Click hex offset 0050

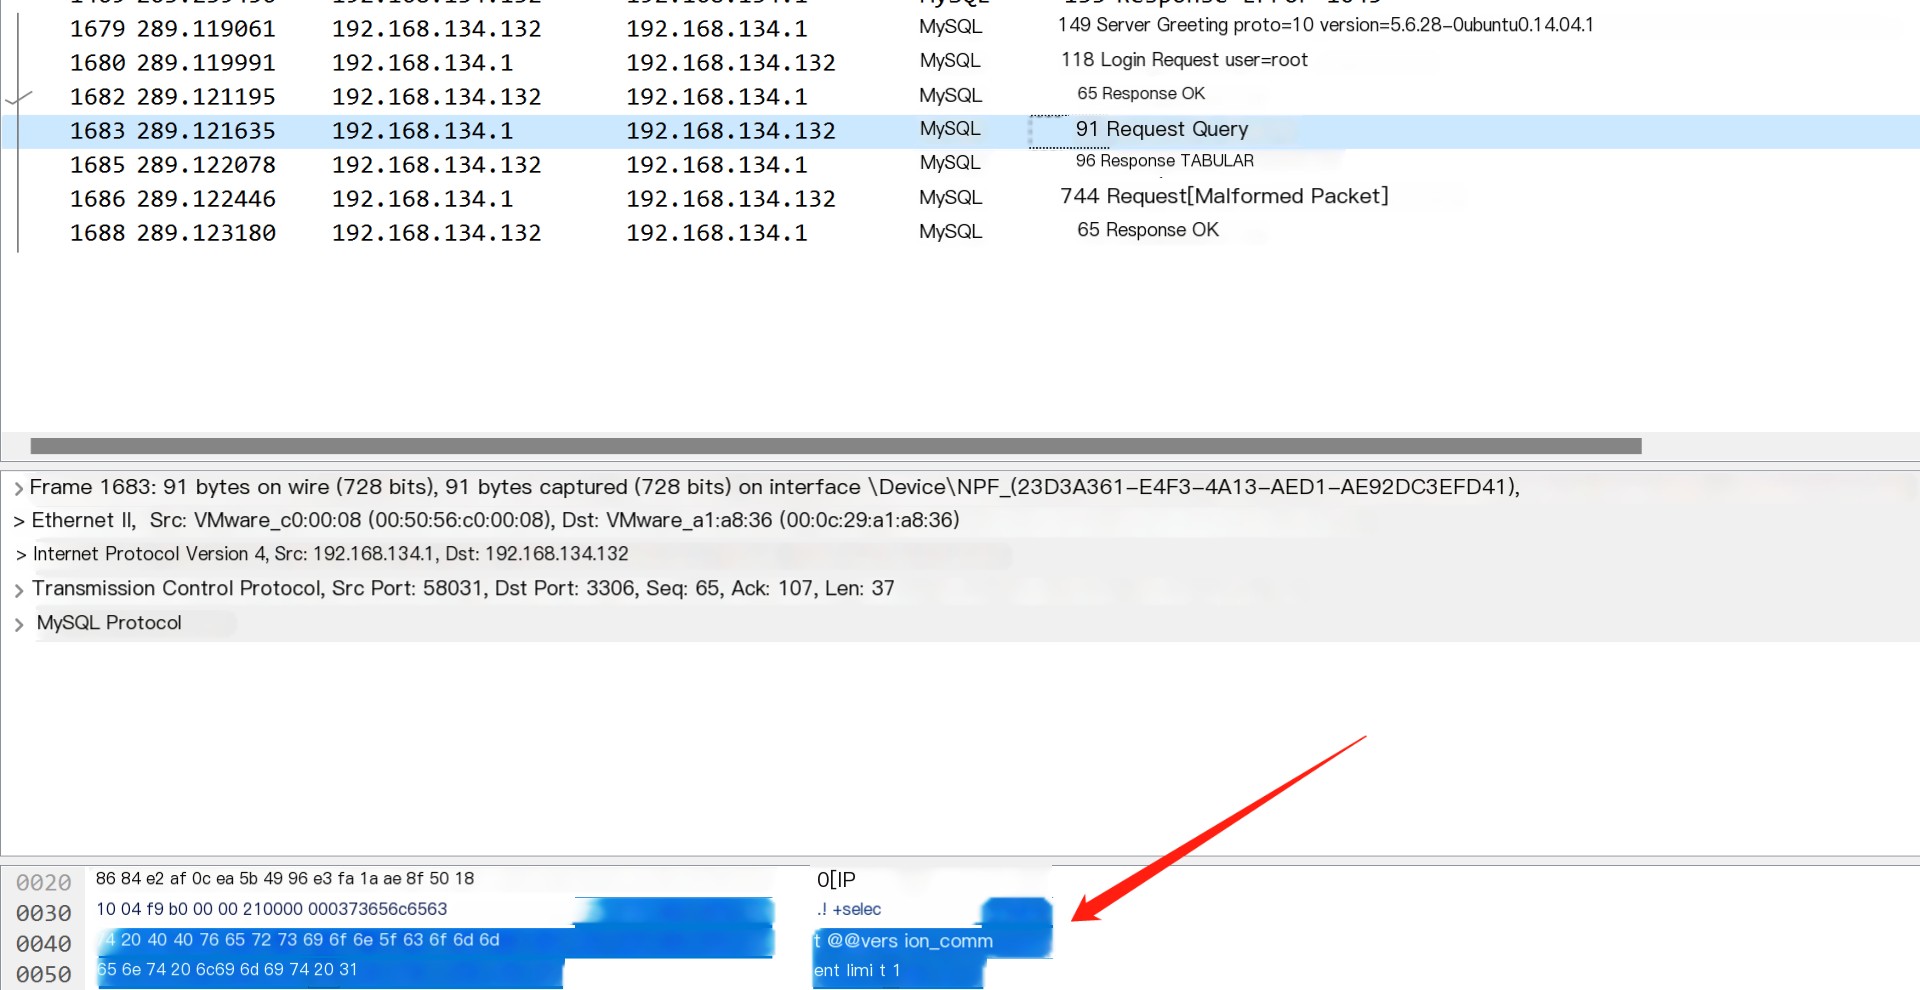point(43,975)
